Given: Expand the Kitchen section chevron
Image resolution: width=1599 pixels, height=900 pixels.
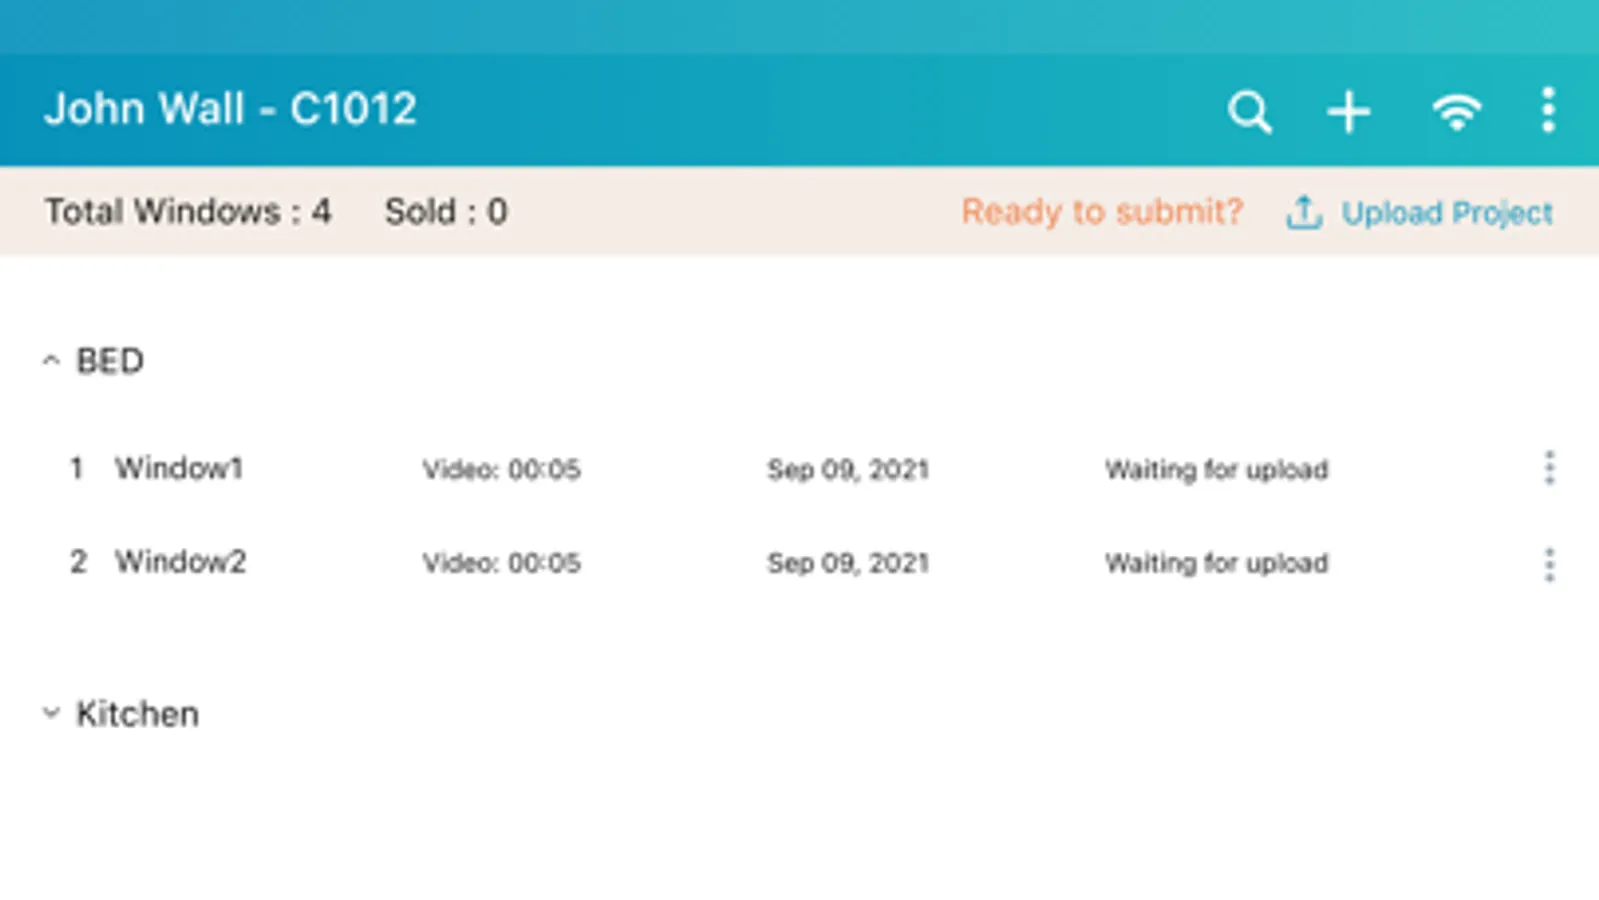Looking at the screenshot, I should point(51,713).
